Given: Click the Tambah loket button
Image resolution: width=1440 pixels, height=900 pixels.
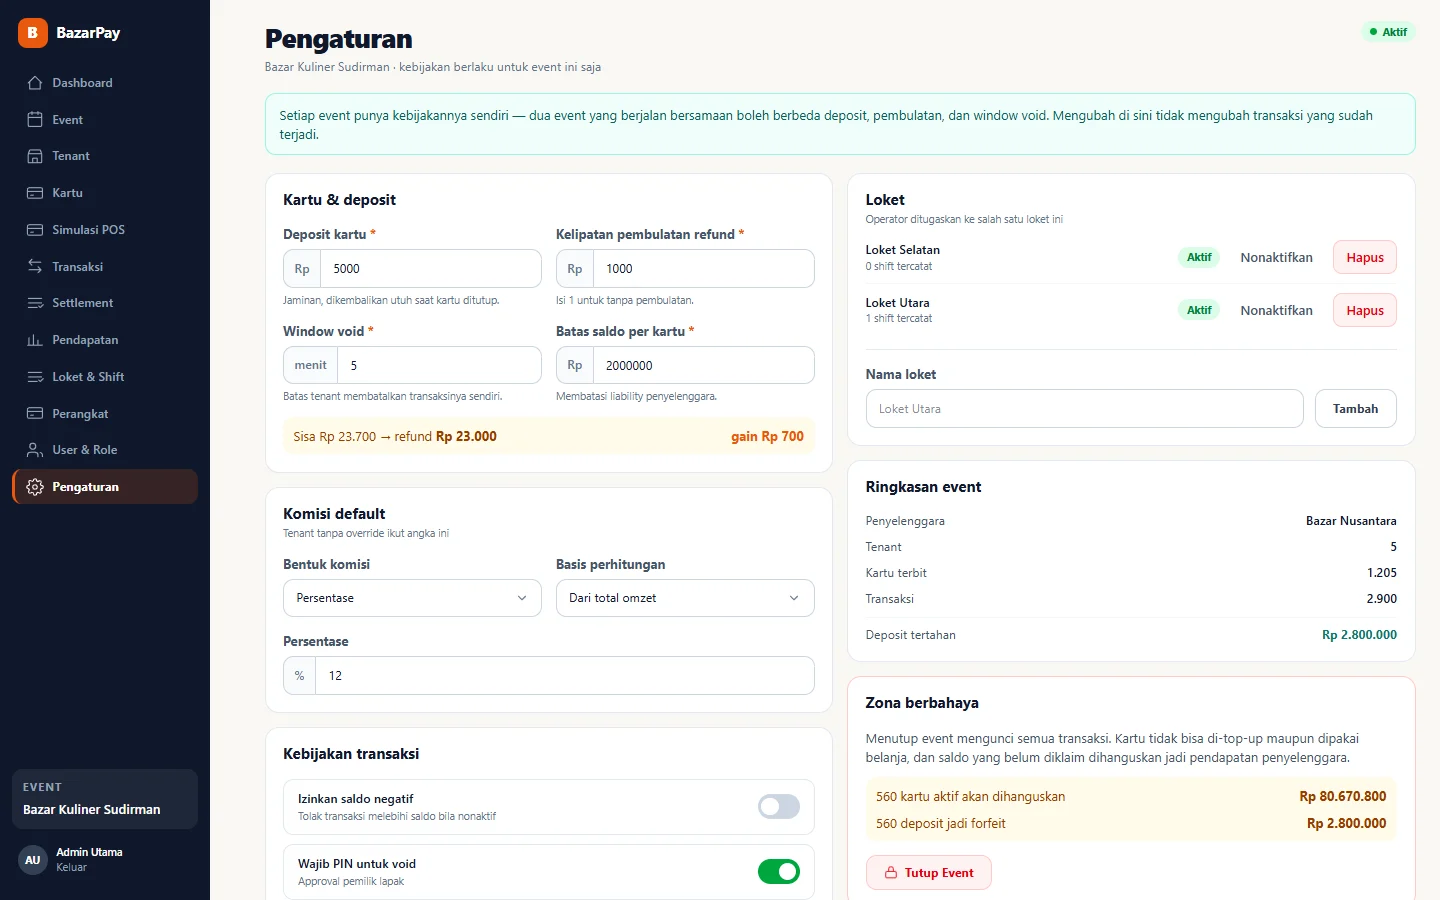Looking at the screenshot, I should 1355,409.
